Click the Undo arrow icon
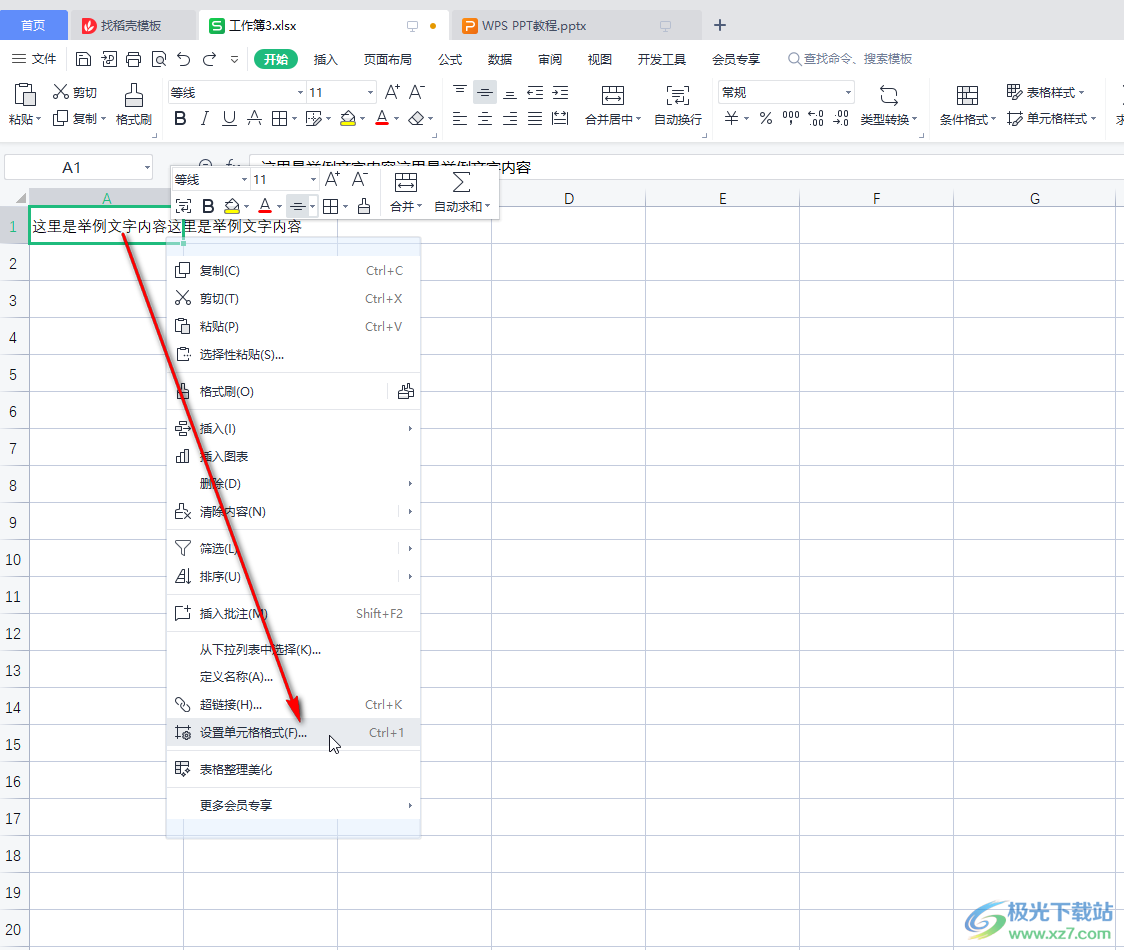This screenshot has width=1124, height=950. click(184, 60)
